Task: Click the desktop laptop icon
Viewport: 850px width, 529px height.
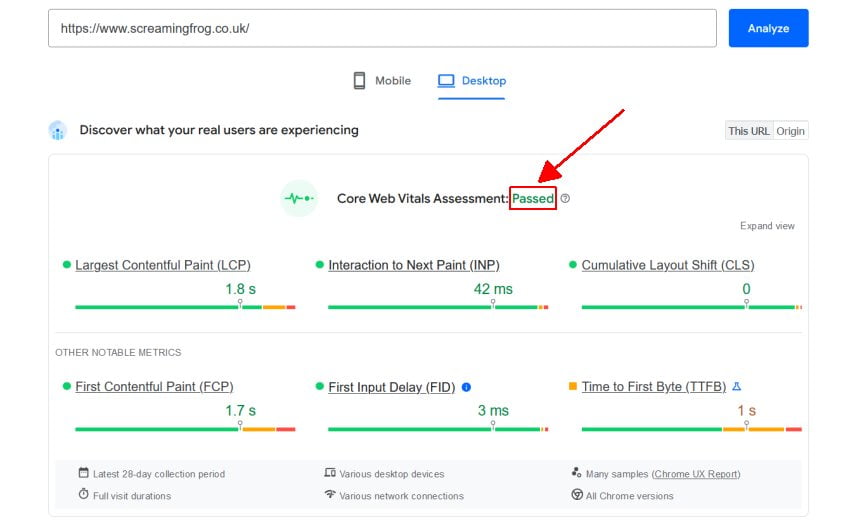Action: (446, 81)
